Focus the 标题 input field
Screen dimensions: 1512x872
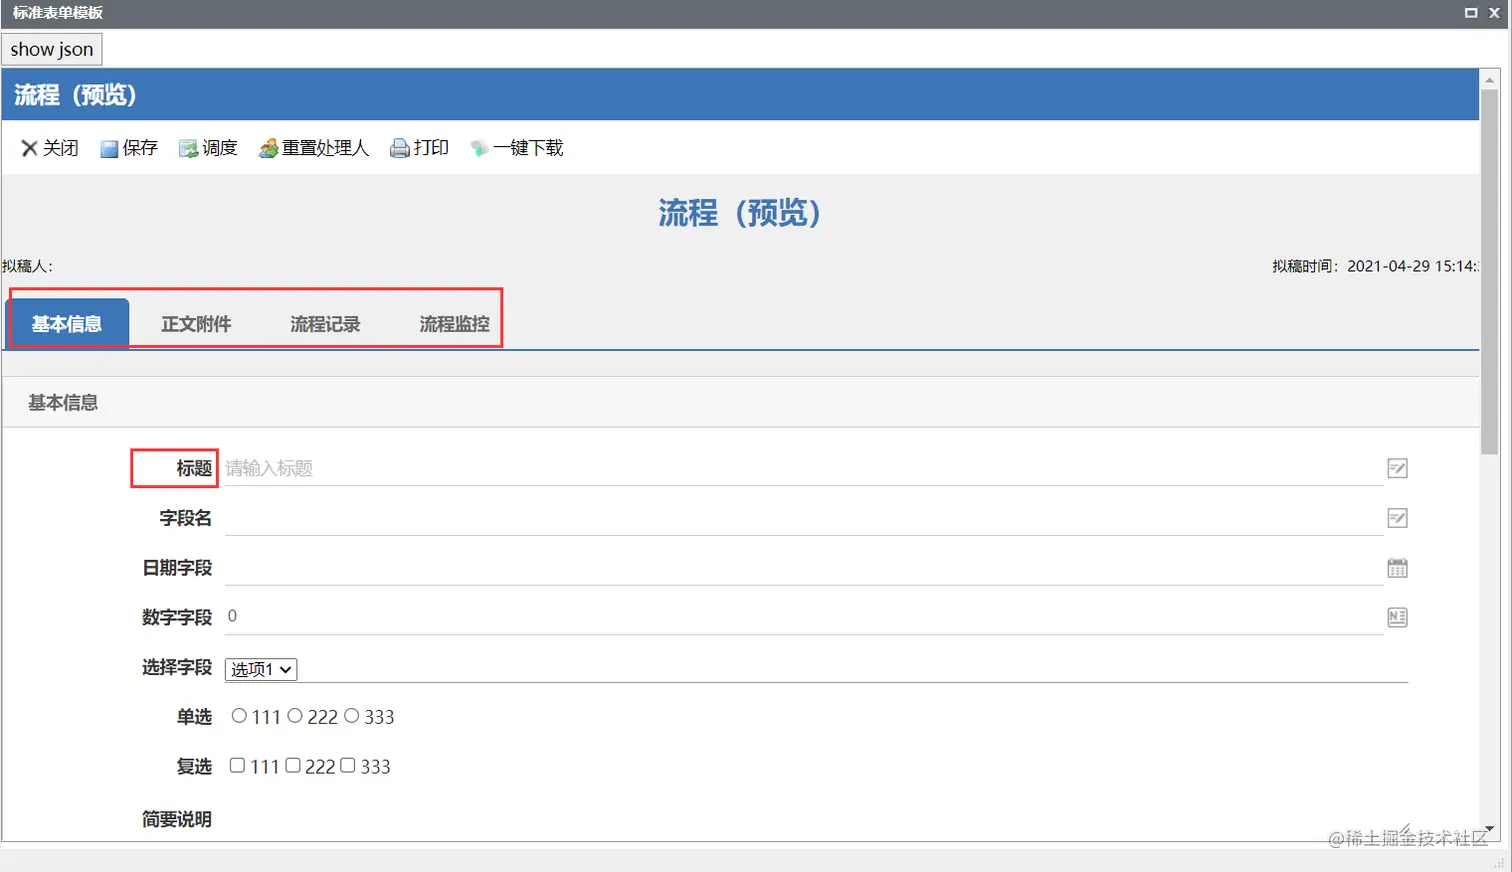click(803, 468)
